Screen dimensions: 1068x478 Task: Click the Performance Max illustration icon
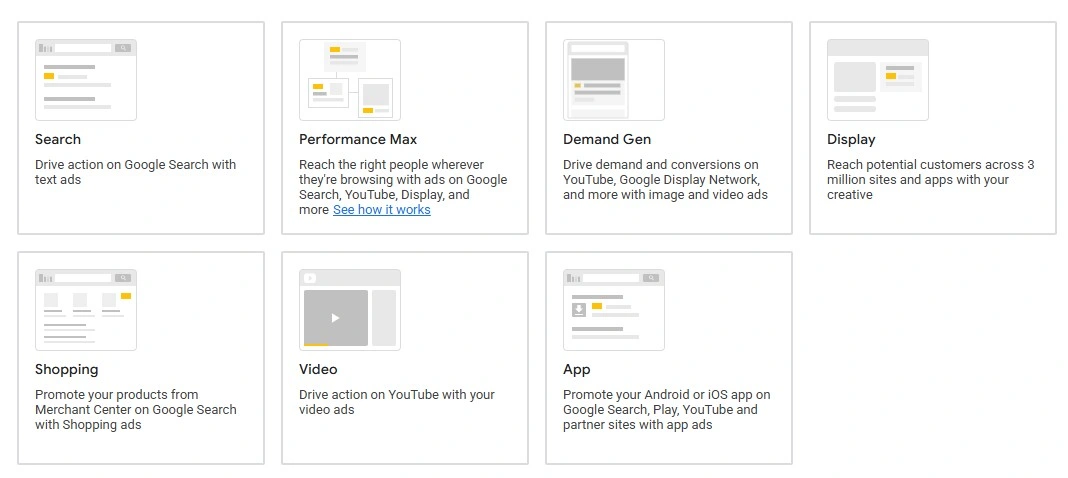coord(350,80)
